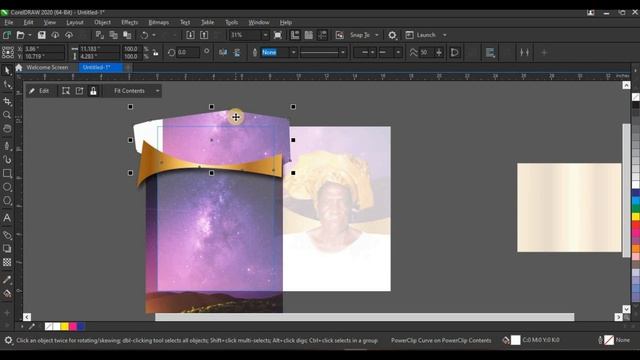Screen dimensions: 640x360
Task: Select the Polygon tool
Action: tap(7, 201)
